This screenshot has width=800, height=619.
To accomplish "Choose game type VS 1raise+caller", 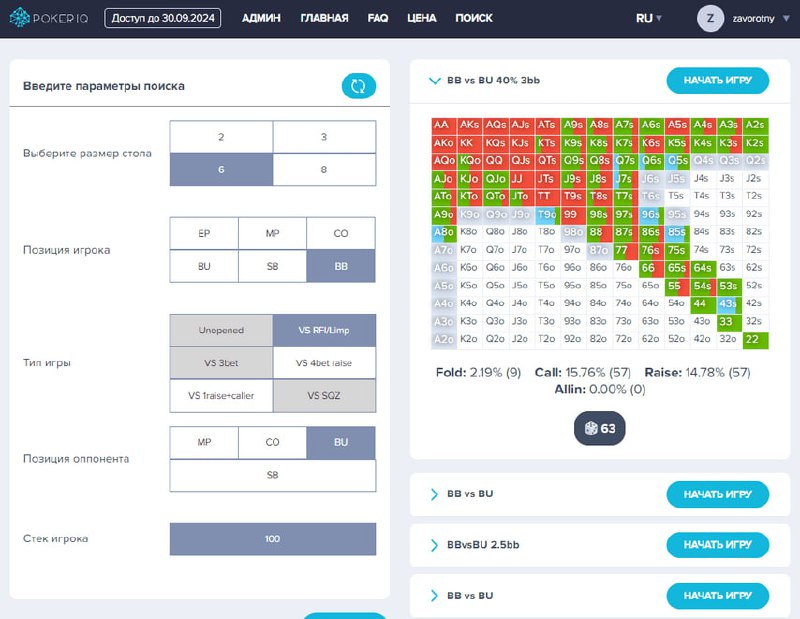I will click(221, 395).
